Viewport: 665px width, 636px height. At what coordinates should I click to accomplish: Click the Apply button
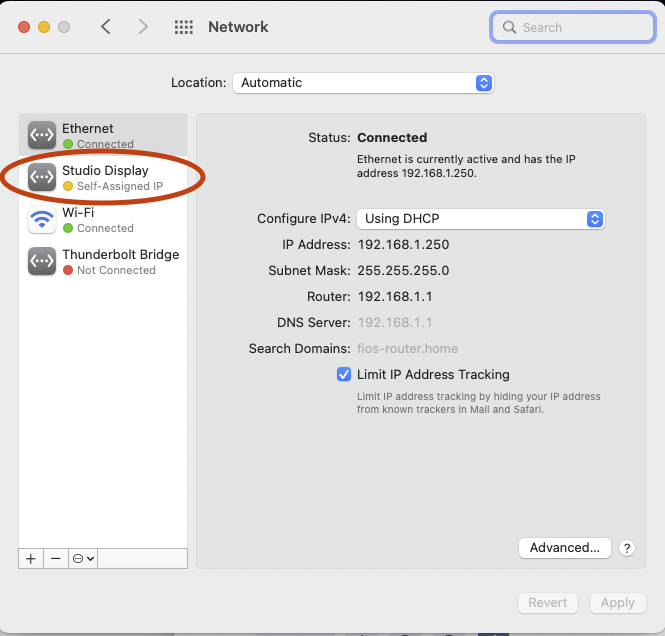pyautogui.click(x=618, y=603)
